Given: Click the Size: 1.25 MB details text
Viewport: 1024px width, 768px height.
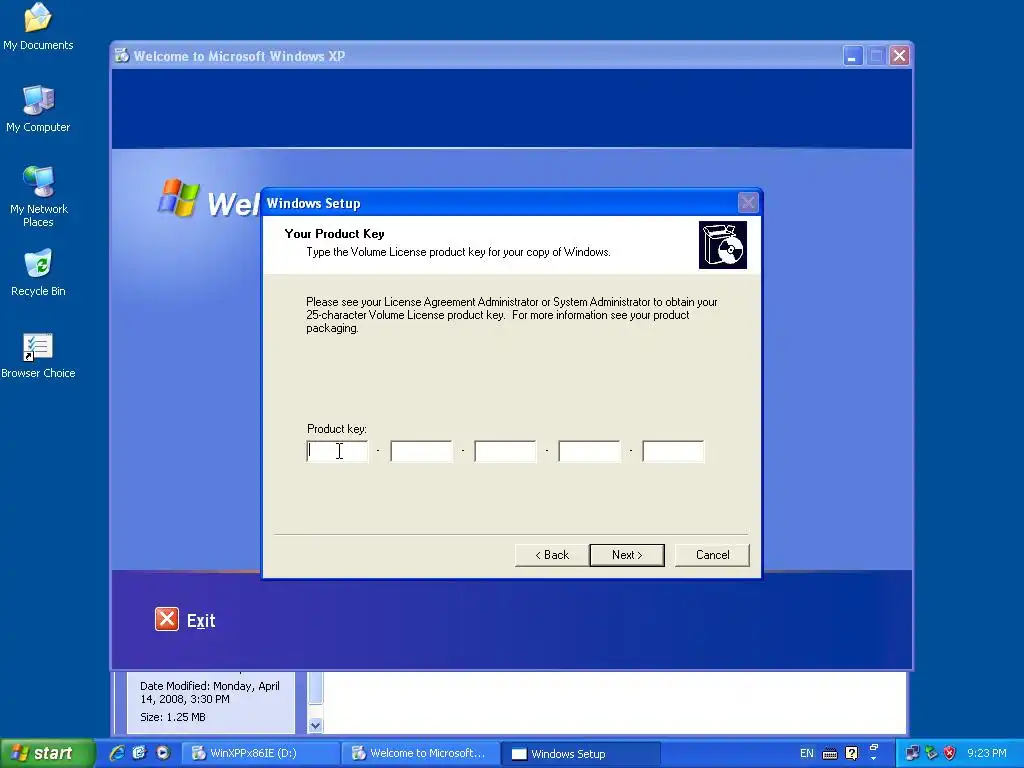Looking at the screenshot, I should pyautogui.click(x=173, y=717).
